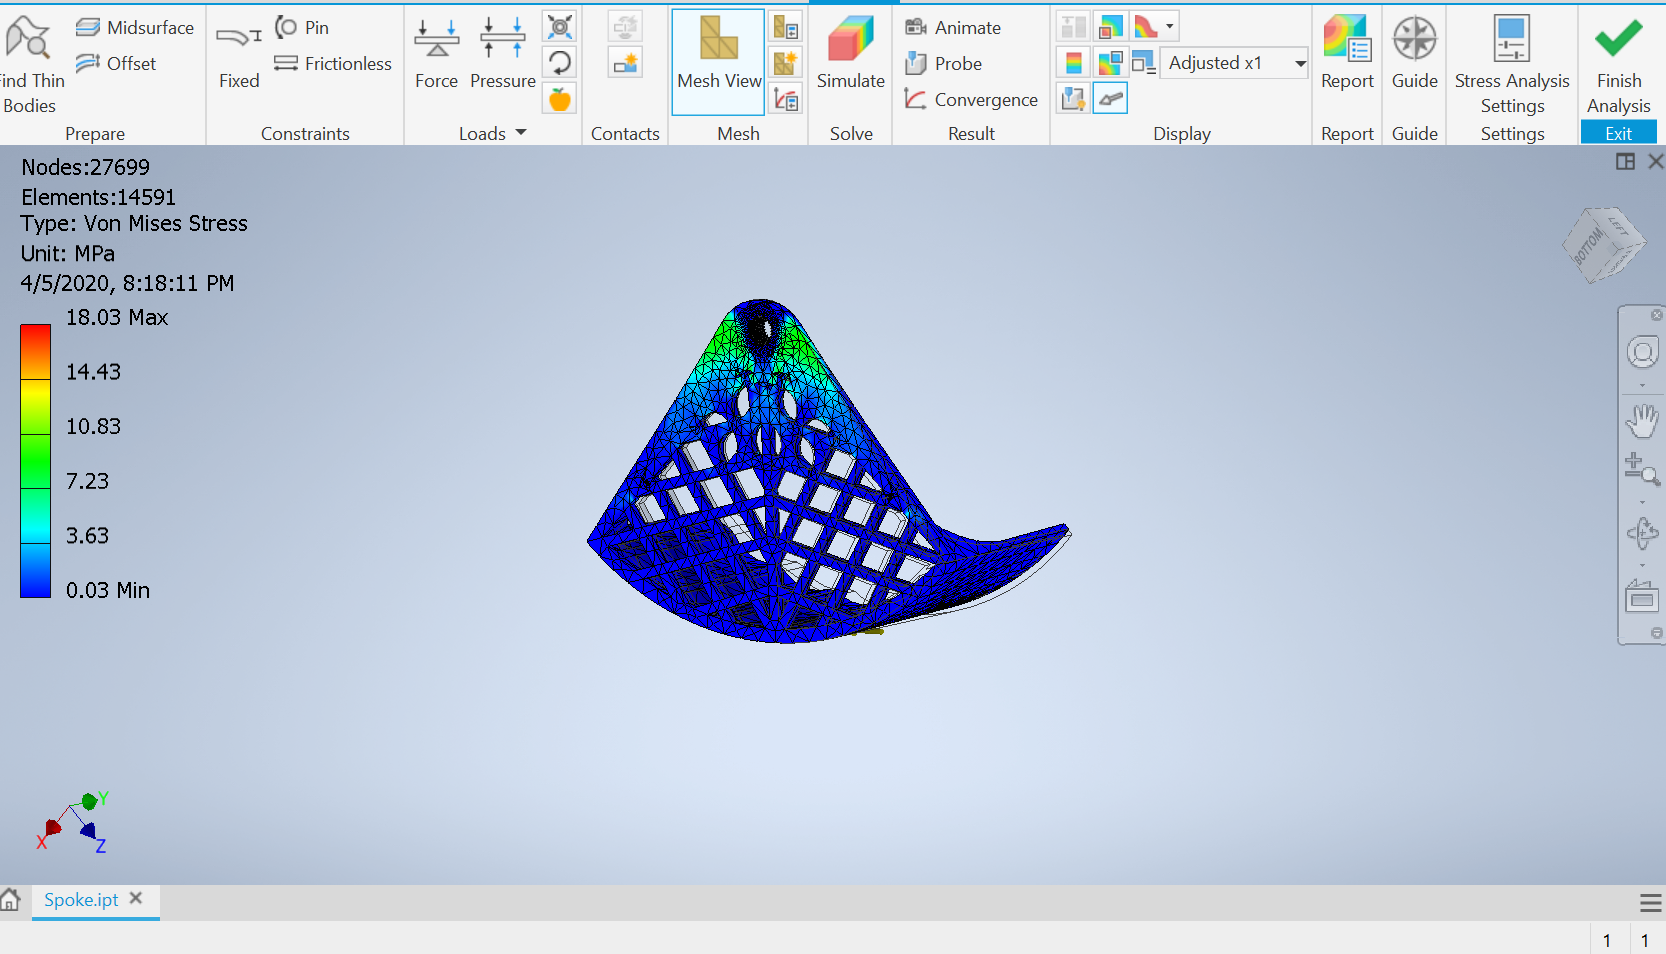Screen dimensions: 1666x954
Task: Expand the orbit options arrow
Action: click(x=1642, y=566)
